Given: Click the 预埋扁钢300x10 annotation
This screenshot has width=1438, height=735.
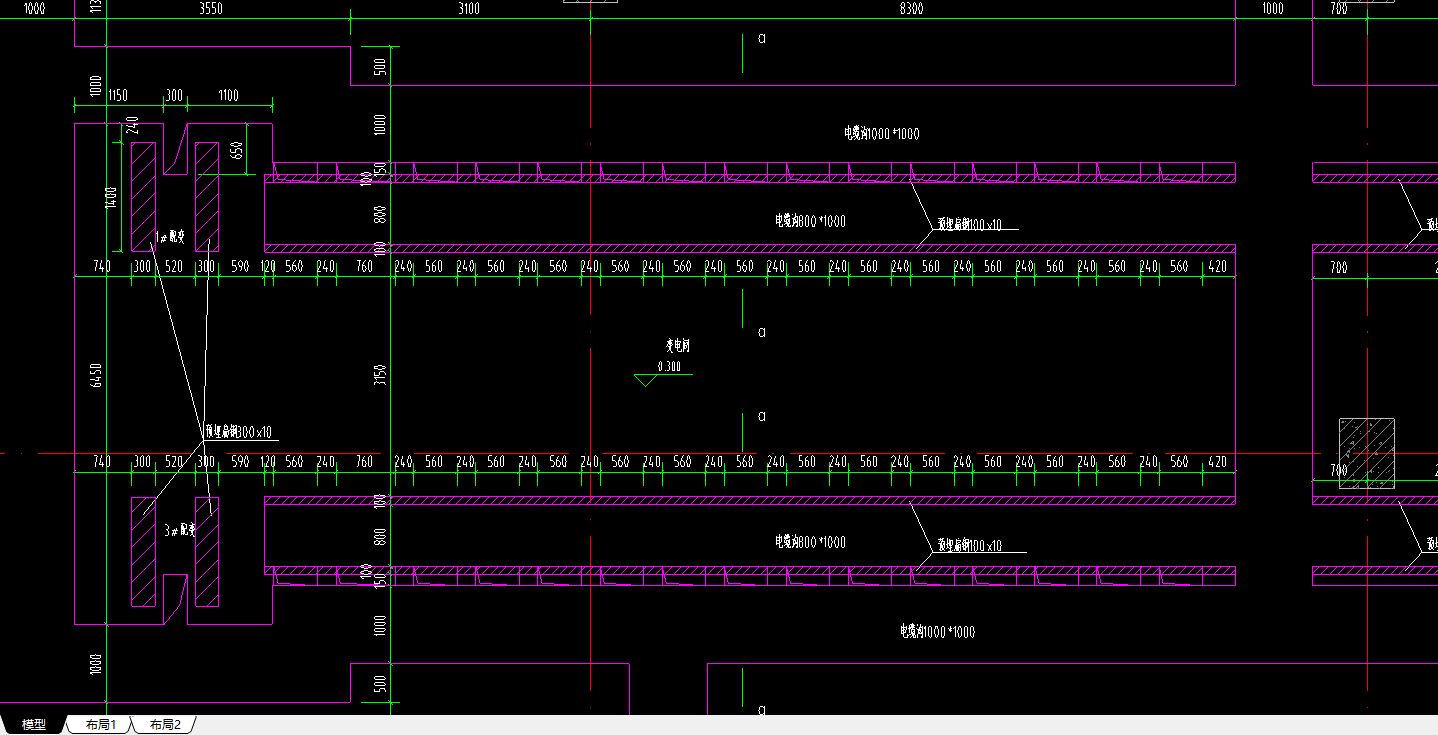Looking at the screenshot, I should pos(237,432).
